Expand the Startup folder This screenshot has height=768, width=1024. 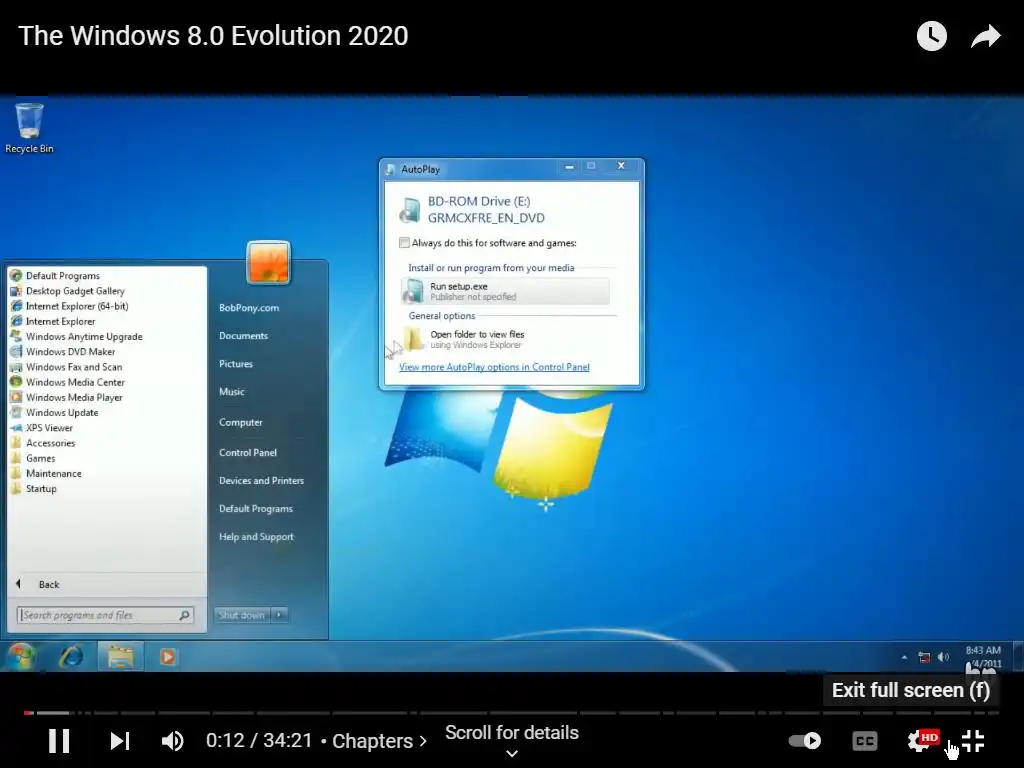click(x=41, y=488)
